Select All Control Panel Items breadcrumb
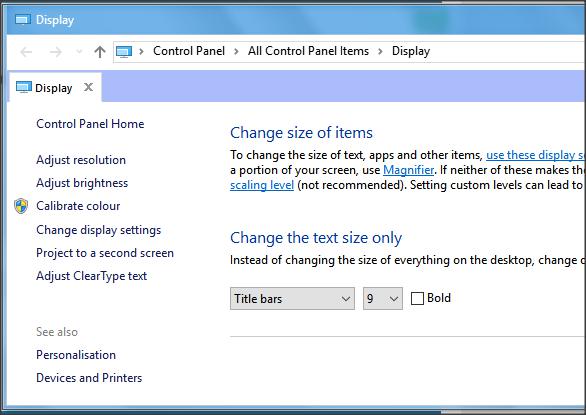 pyautogui.click(x=308, y=51)
